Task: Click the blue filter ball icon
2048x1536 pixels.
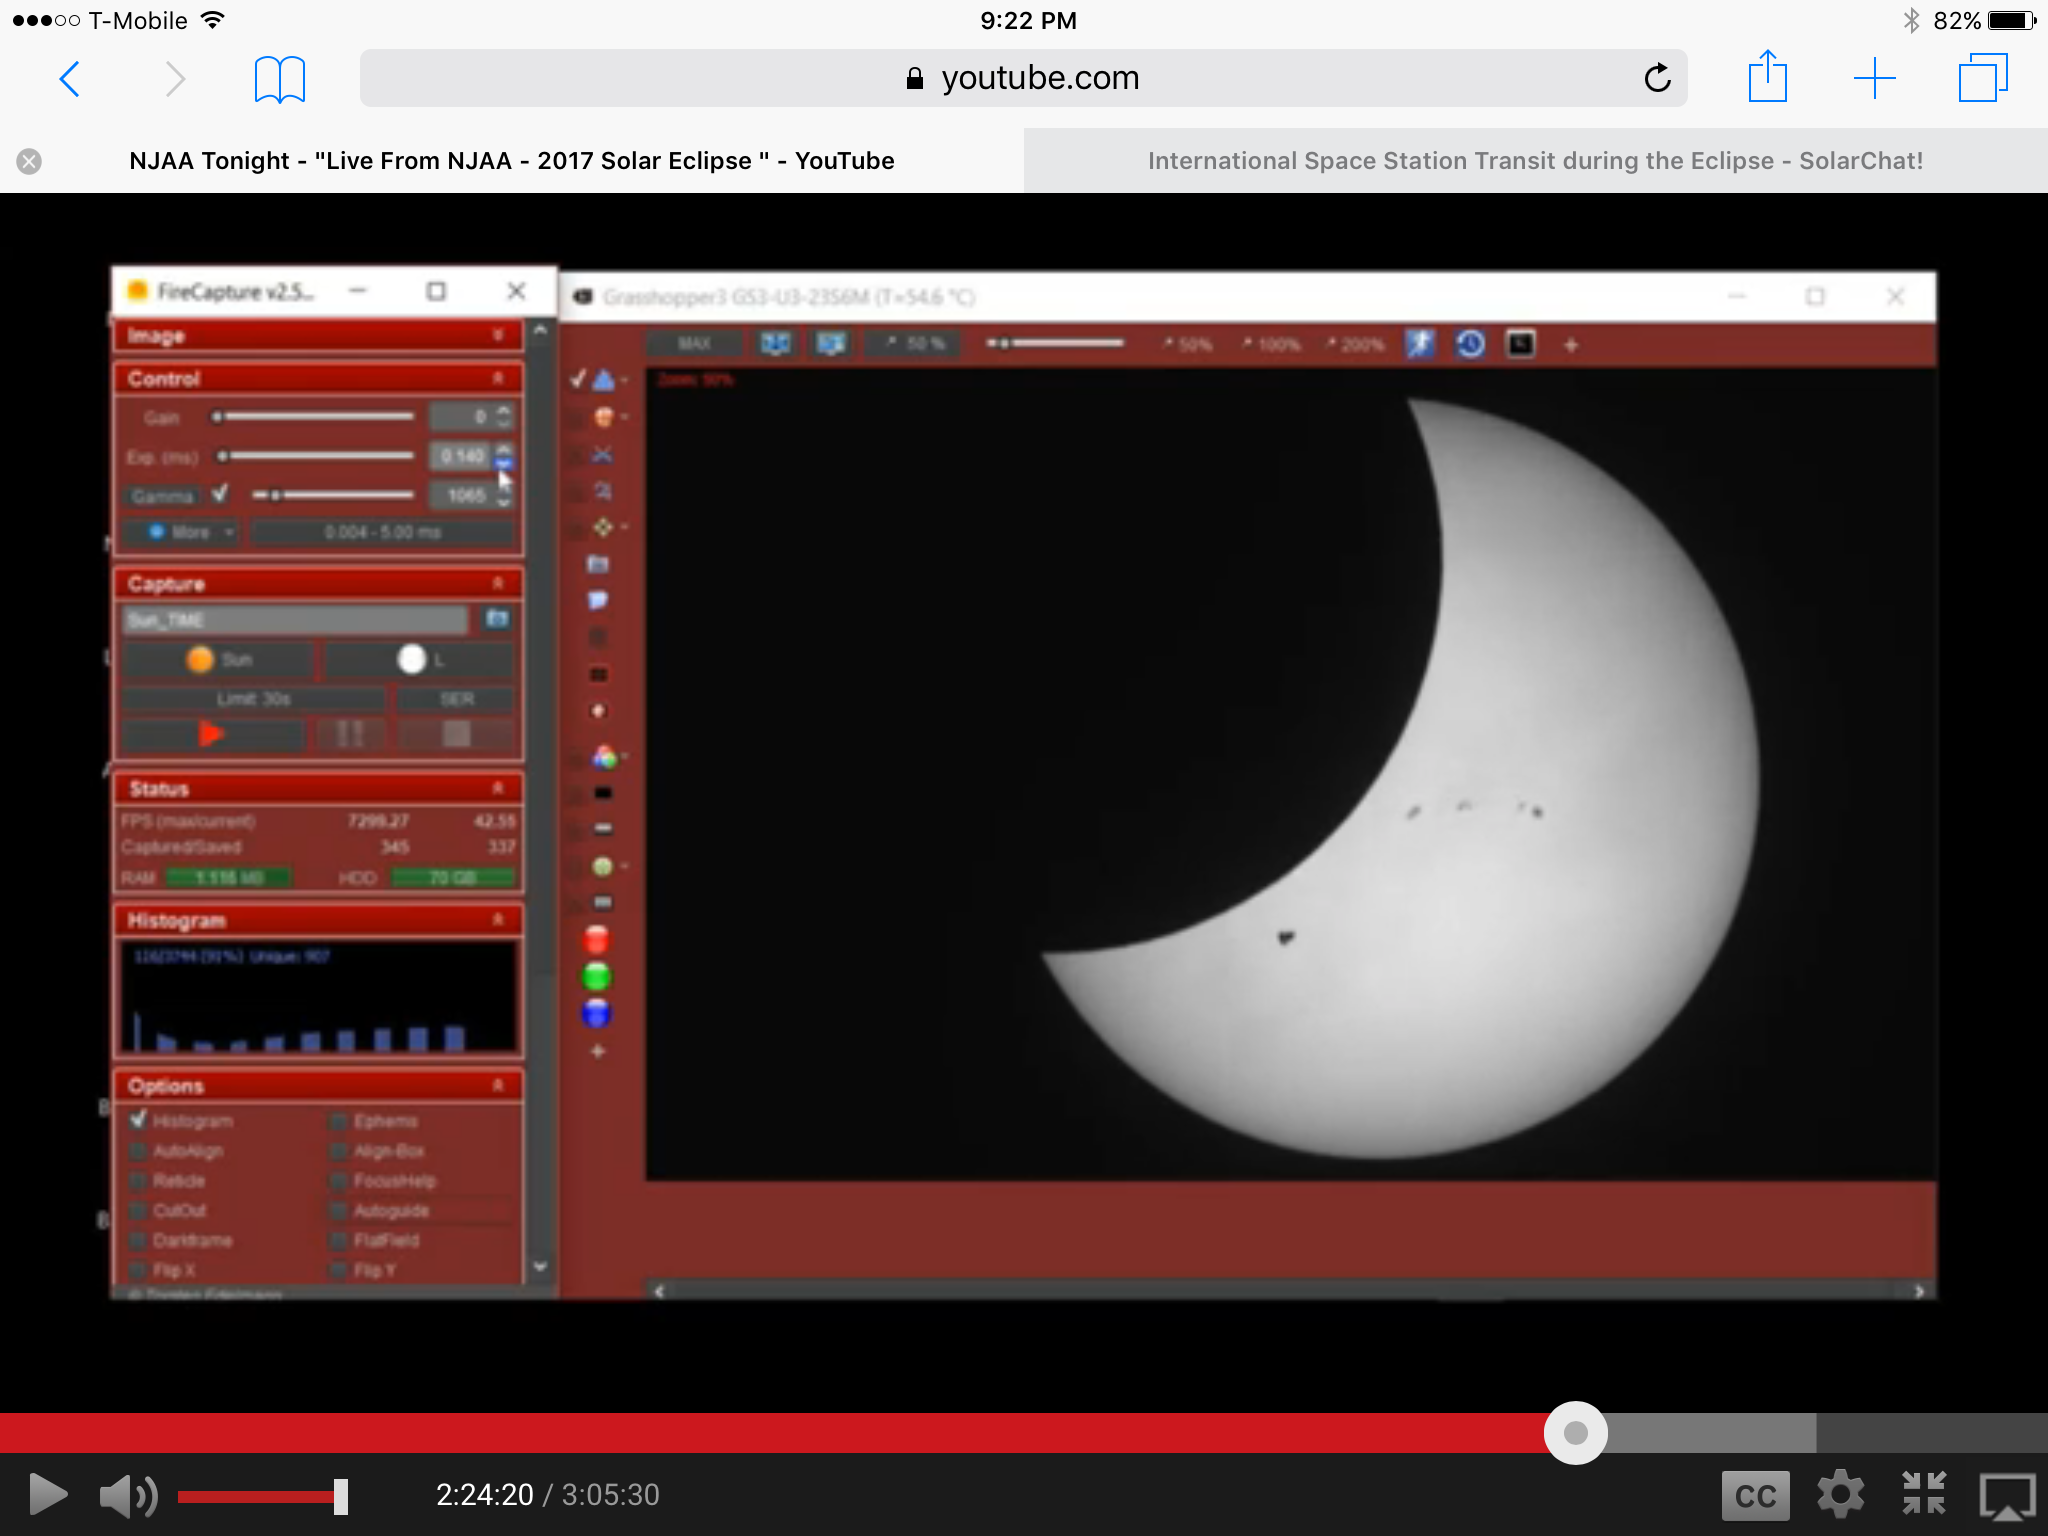Action: click(596, 1013)
